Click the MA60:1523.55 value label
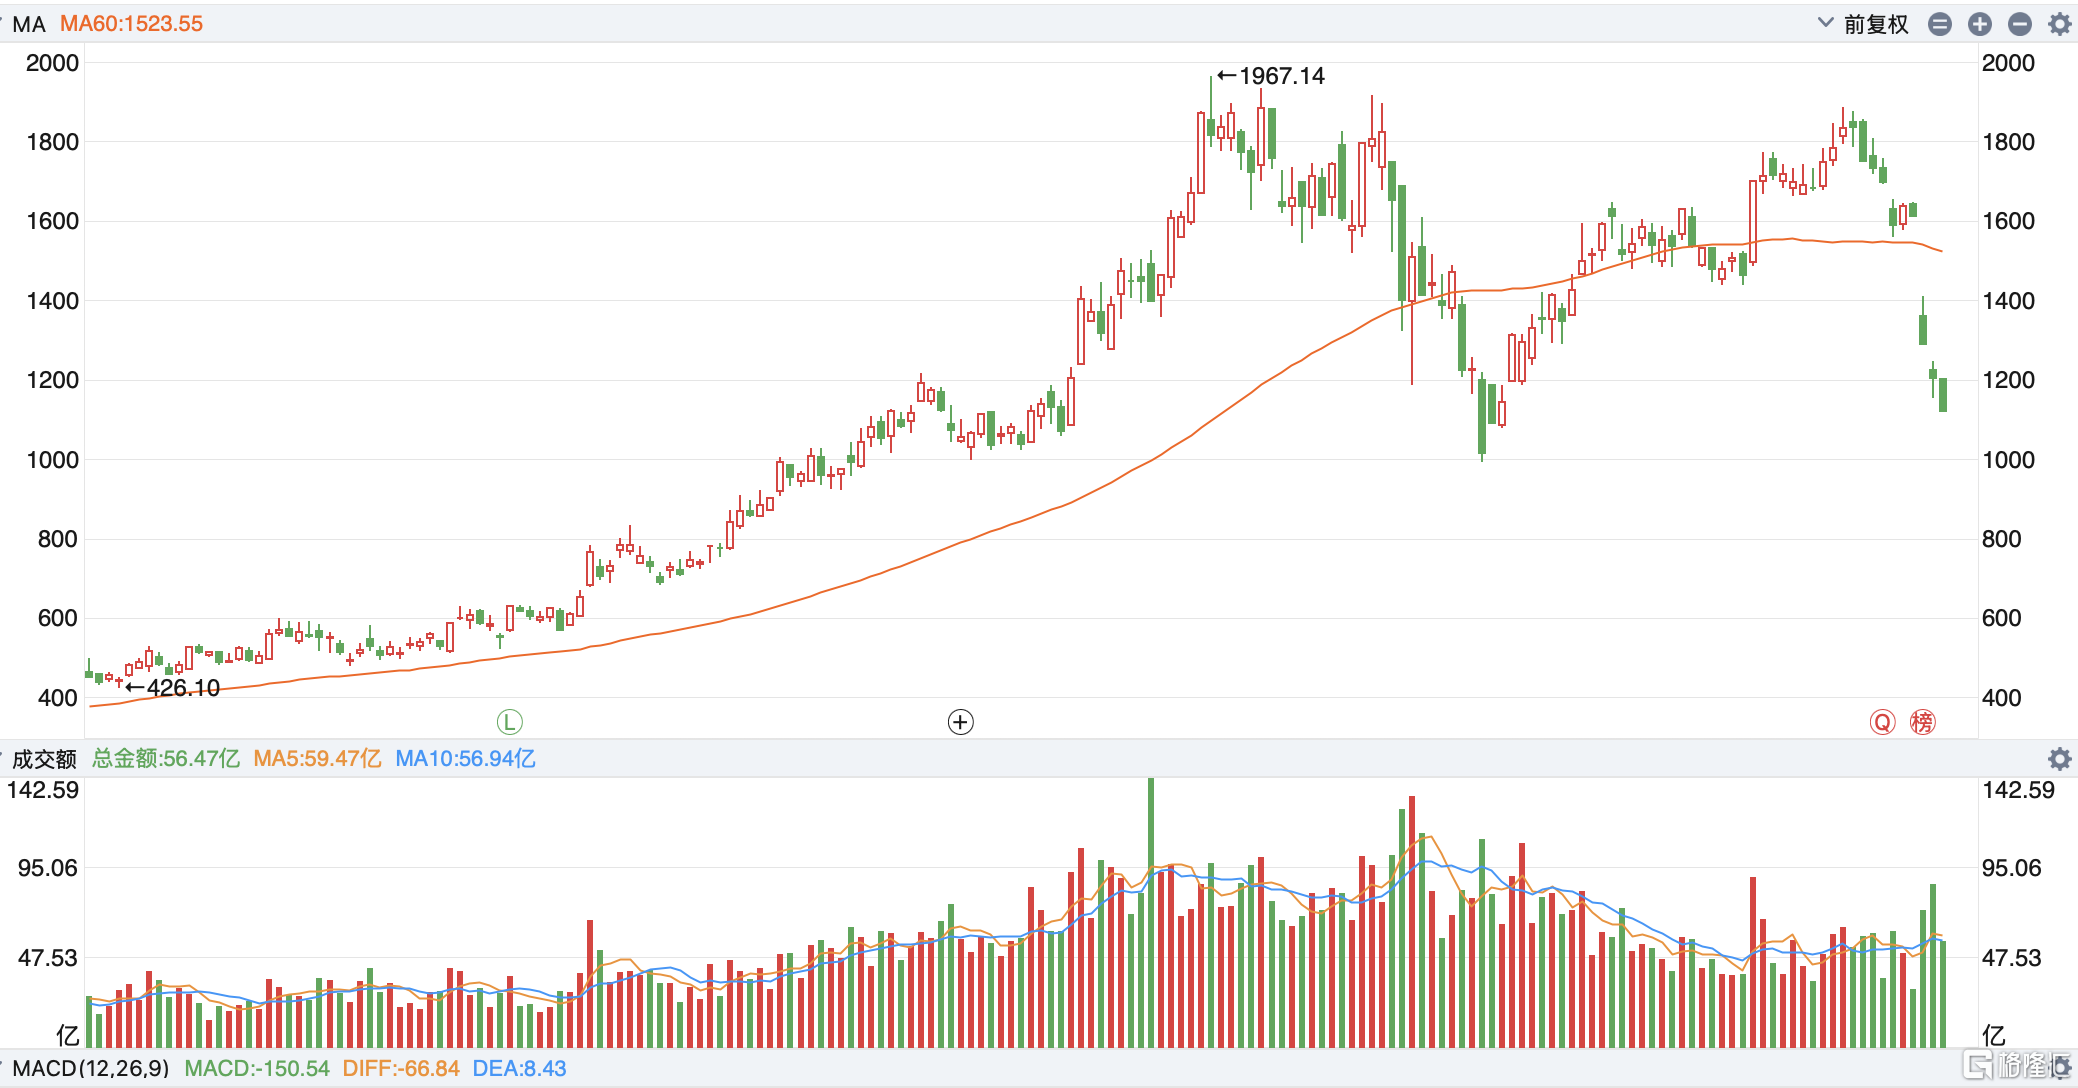2078x1088 pixels. pyautogui.click(x=131, y=24)
